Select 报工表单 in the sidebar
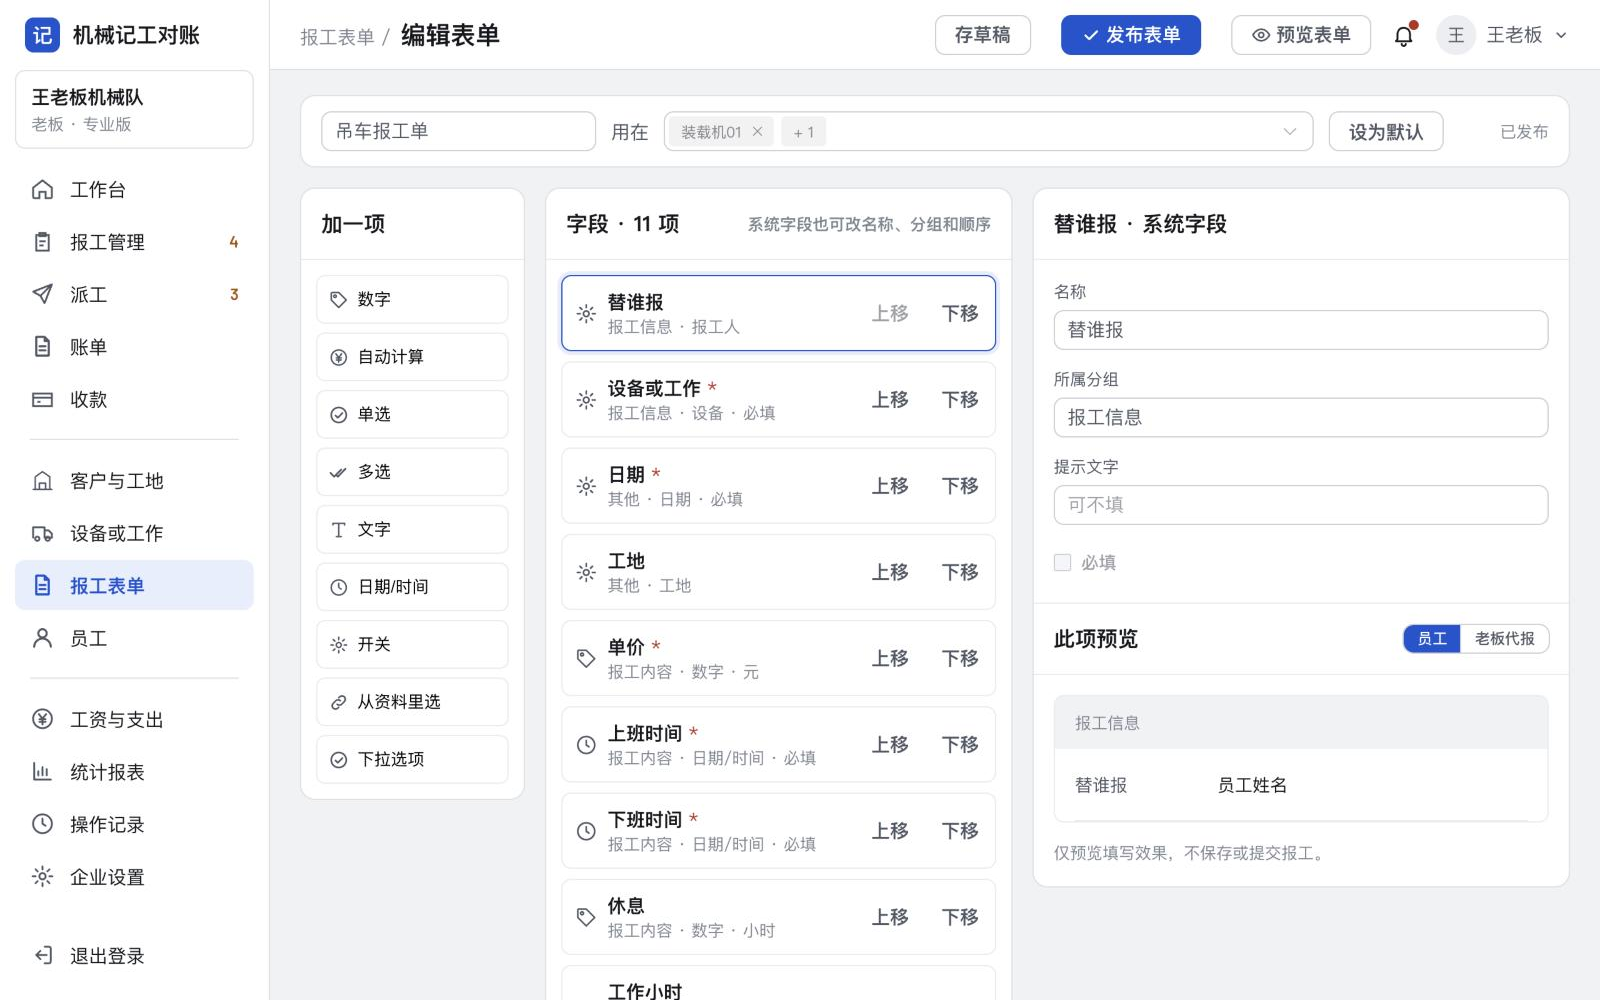This screenshot has width=1600, height=1000. point(134,585)
